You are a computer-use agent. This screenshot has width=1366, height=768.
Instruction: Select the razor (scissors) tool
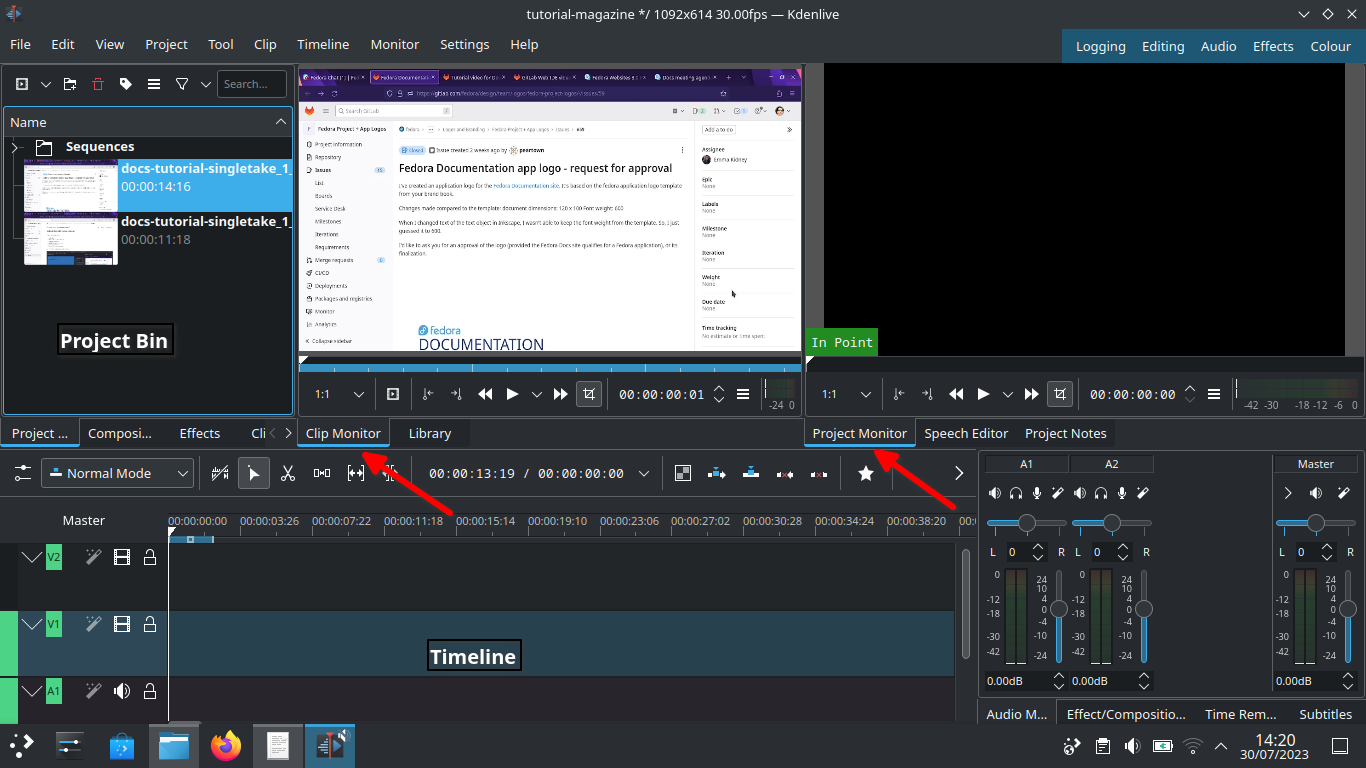pos(288,473)
